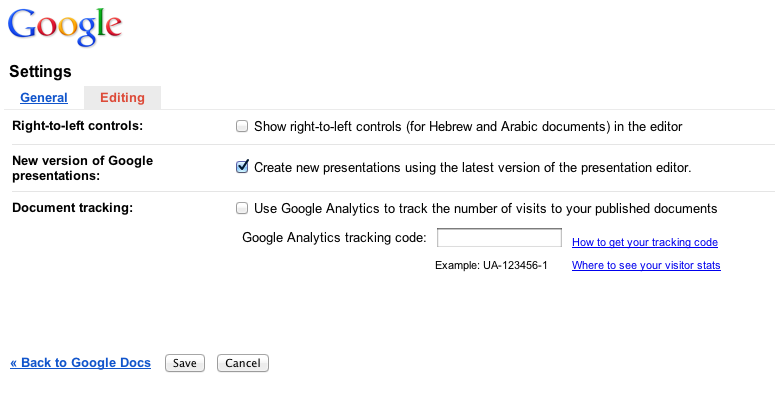The height and width of the screenshot is (401, 775).
Task: Tick the Google Analytics tracking checkbox
Action: tap(242, 209)
